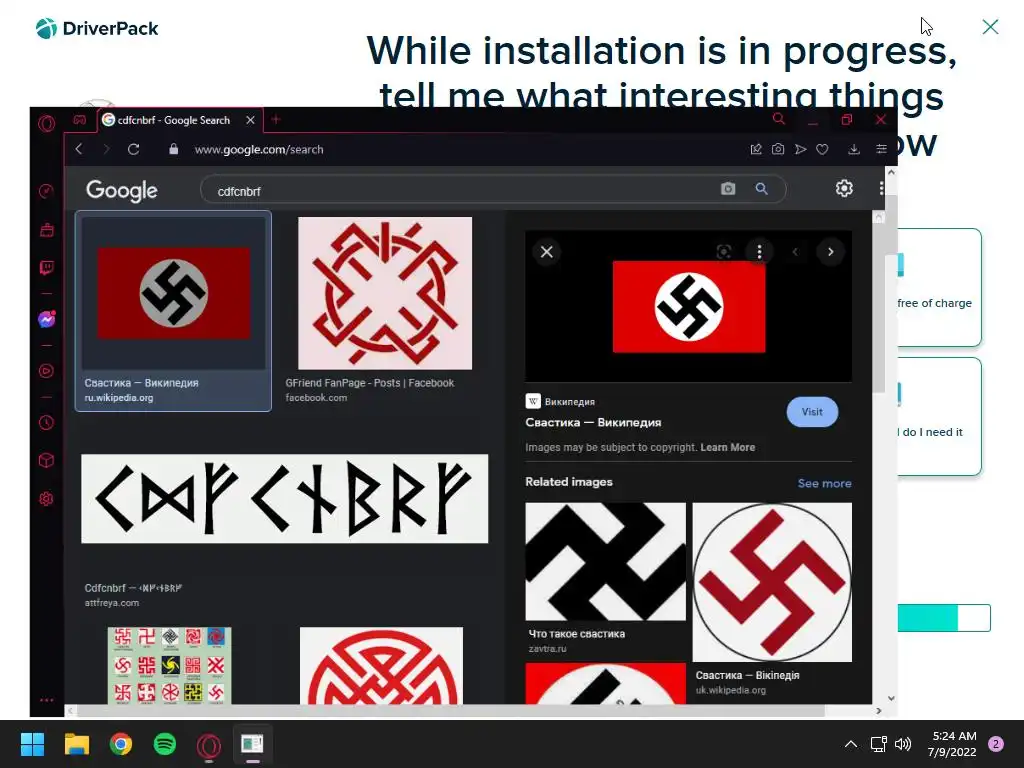Click the Learn More link
Image resolution: width=1024 pixels, height=768 pixels.
[728, 447]
